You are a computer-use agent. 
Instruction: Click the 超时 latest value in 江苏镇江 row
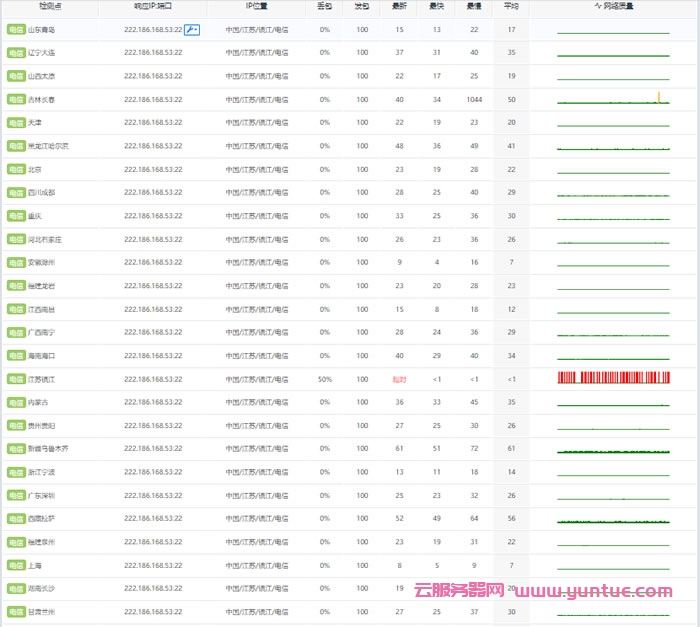pos(399,379)
